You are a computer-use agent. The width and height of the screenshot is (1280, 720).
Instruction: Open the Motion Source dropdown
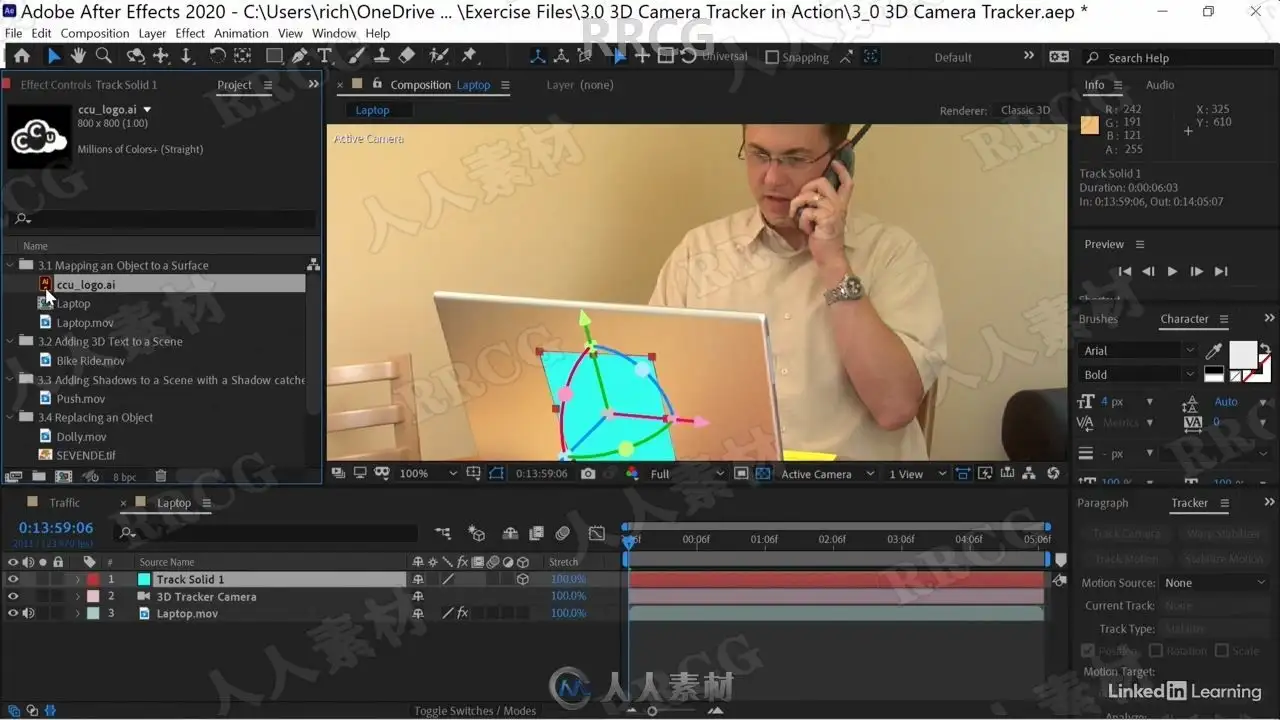tap(1215, 583)
